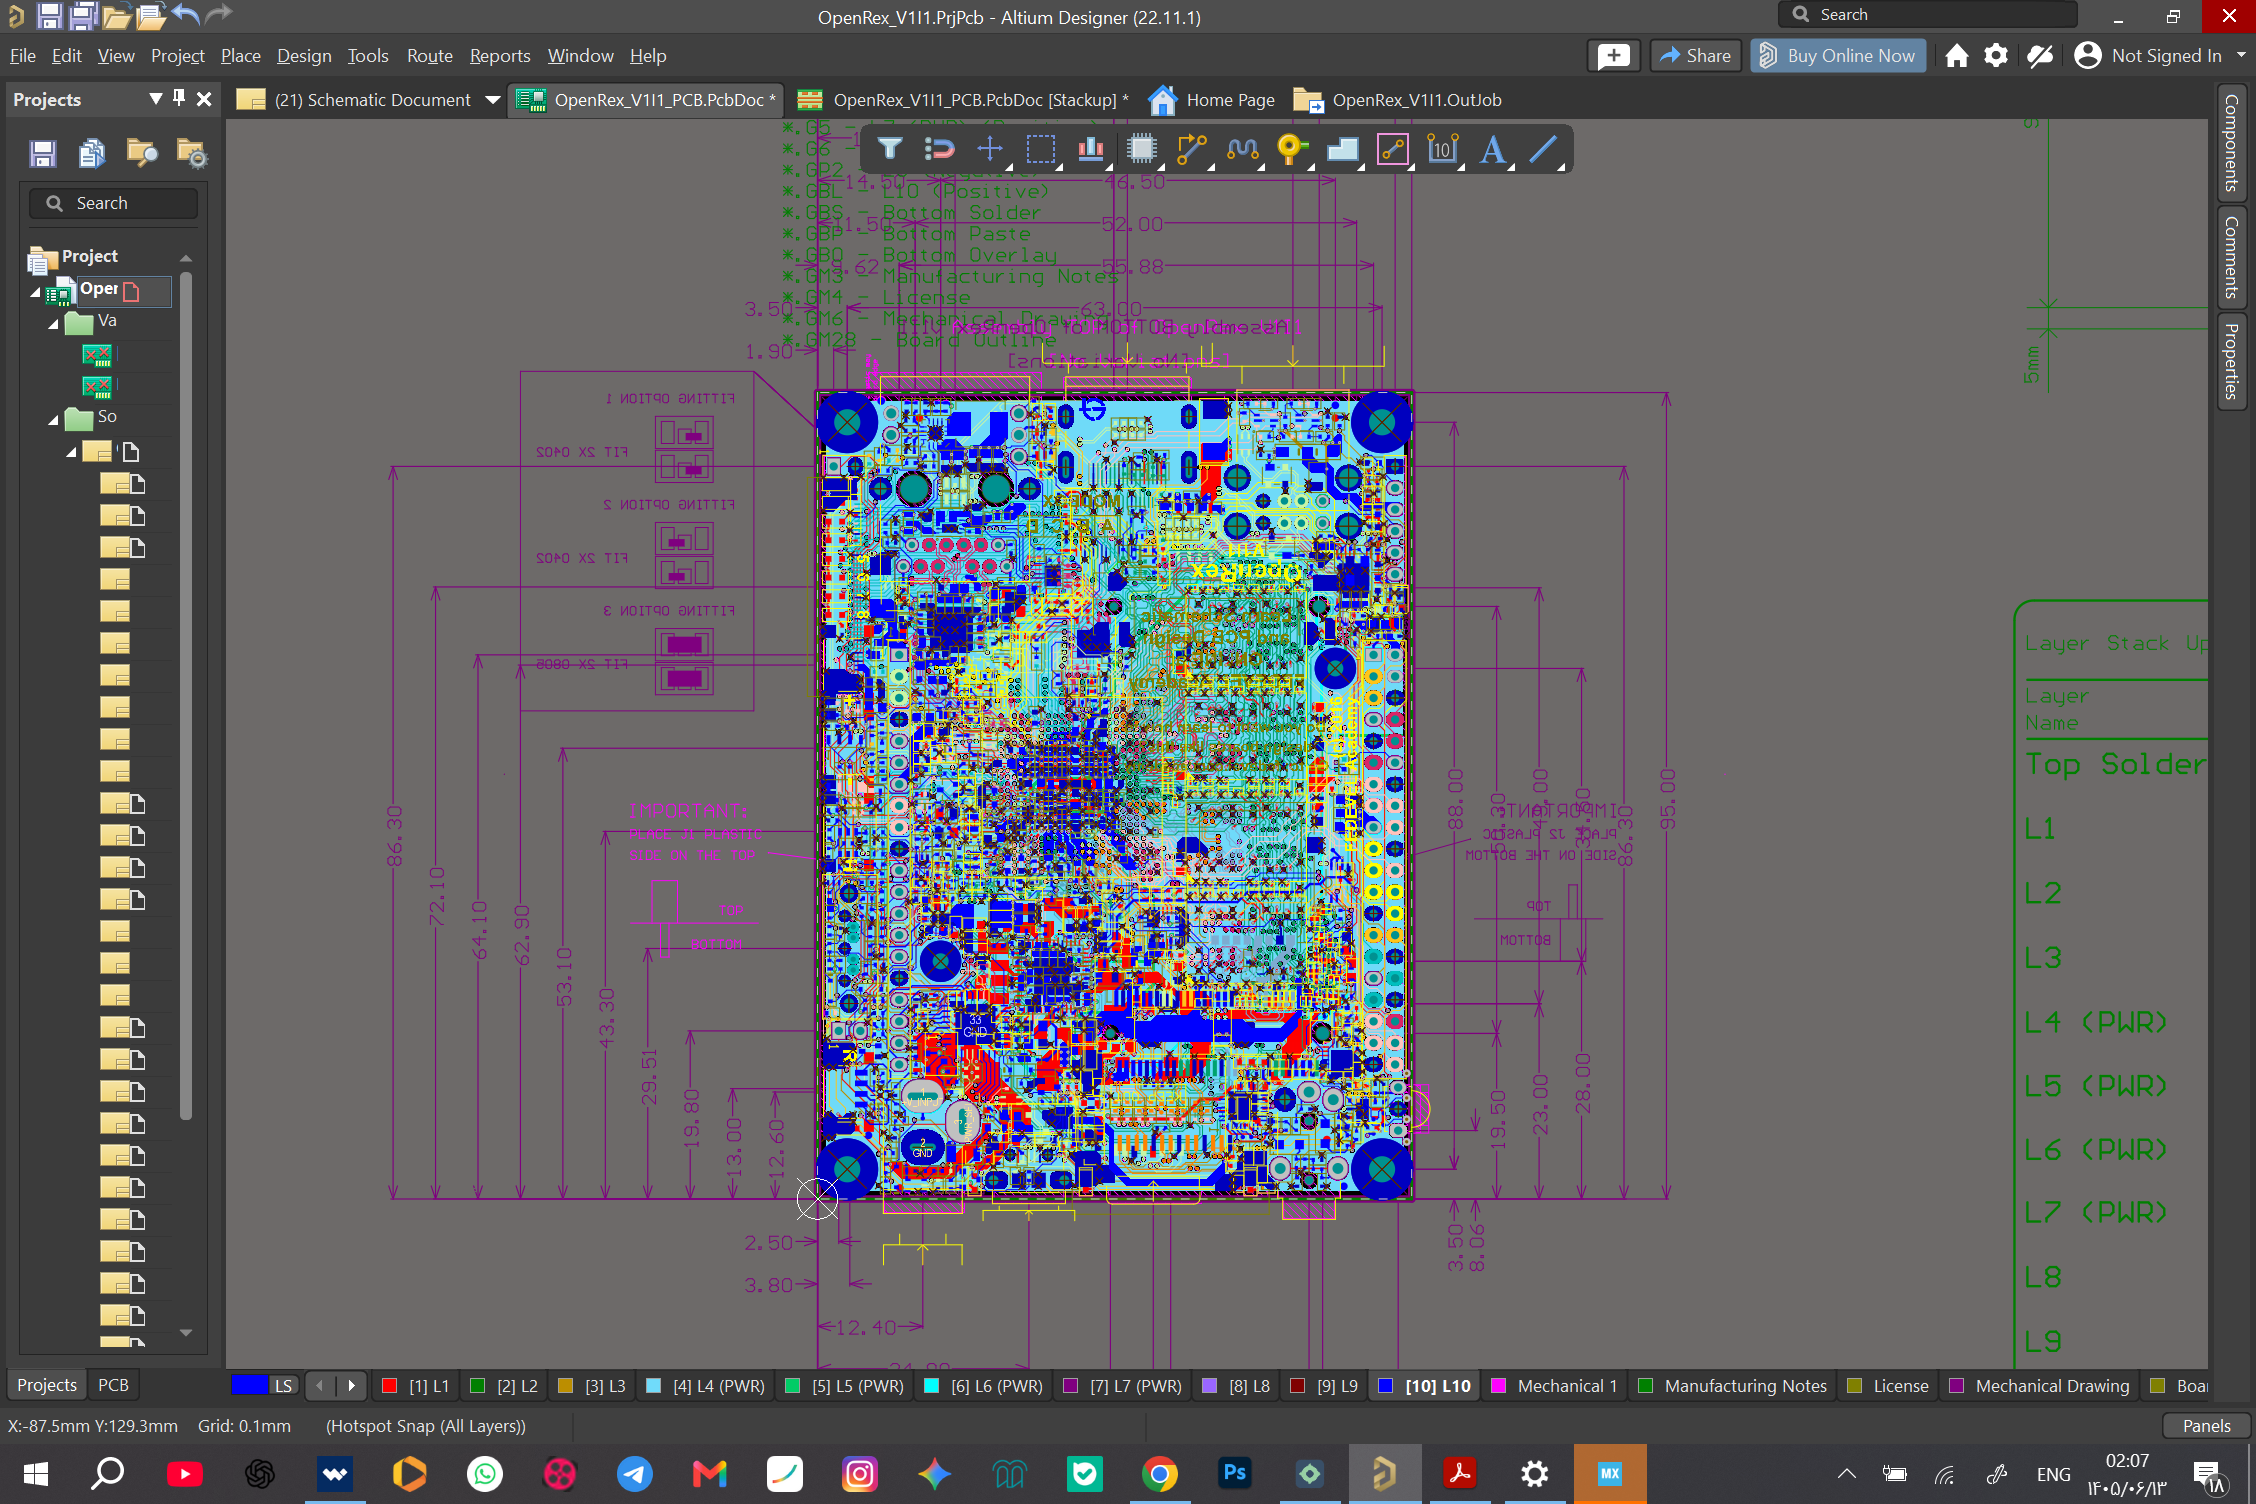
Task: Click the LS layer set button
Action: click(284, 1386)
